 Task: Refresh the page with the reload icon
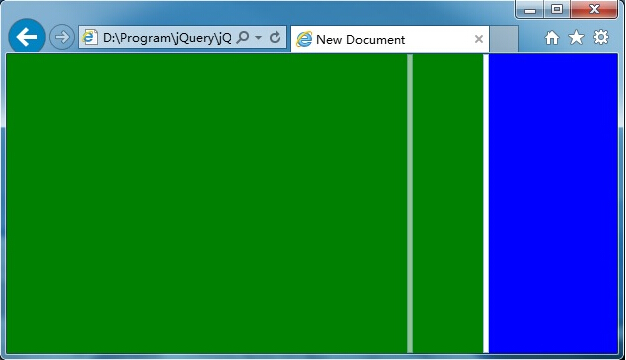pyautogui.click(x=275, y=38)
